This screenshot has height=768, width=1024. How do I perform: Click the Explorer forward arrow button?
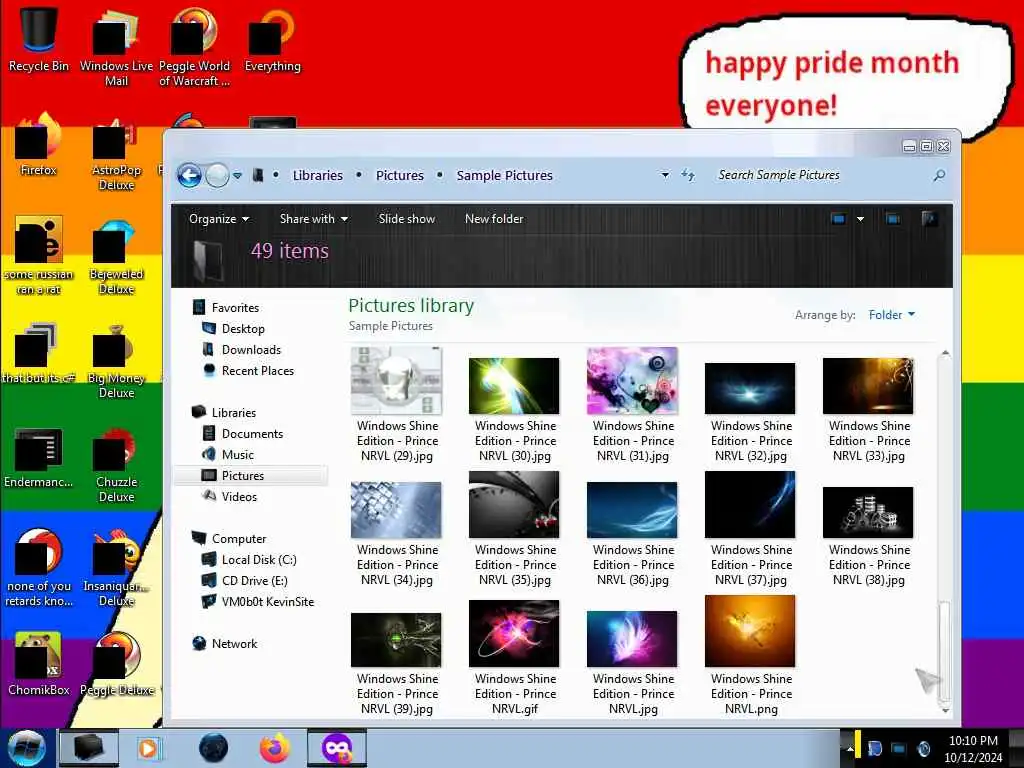(217, 175)
